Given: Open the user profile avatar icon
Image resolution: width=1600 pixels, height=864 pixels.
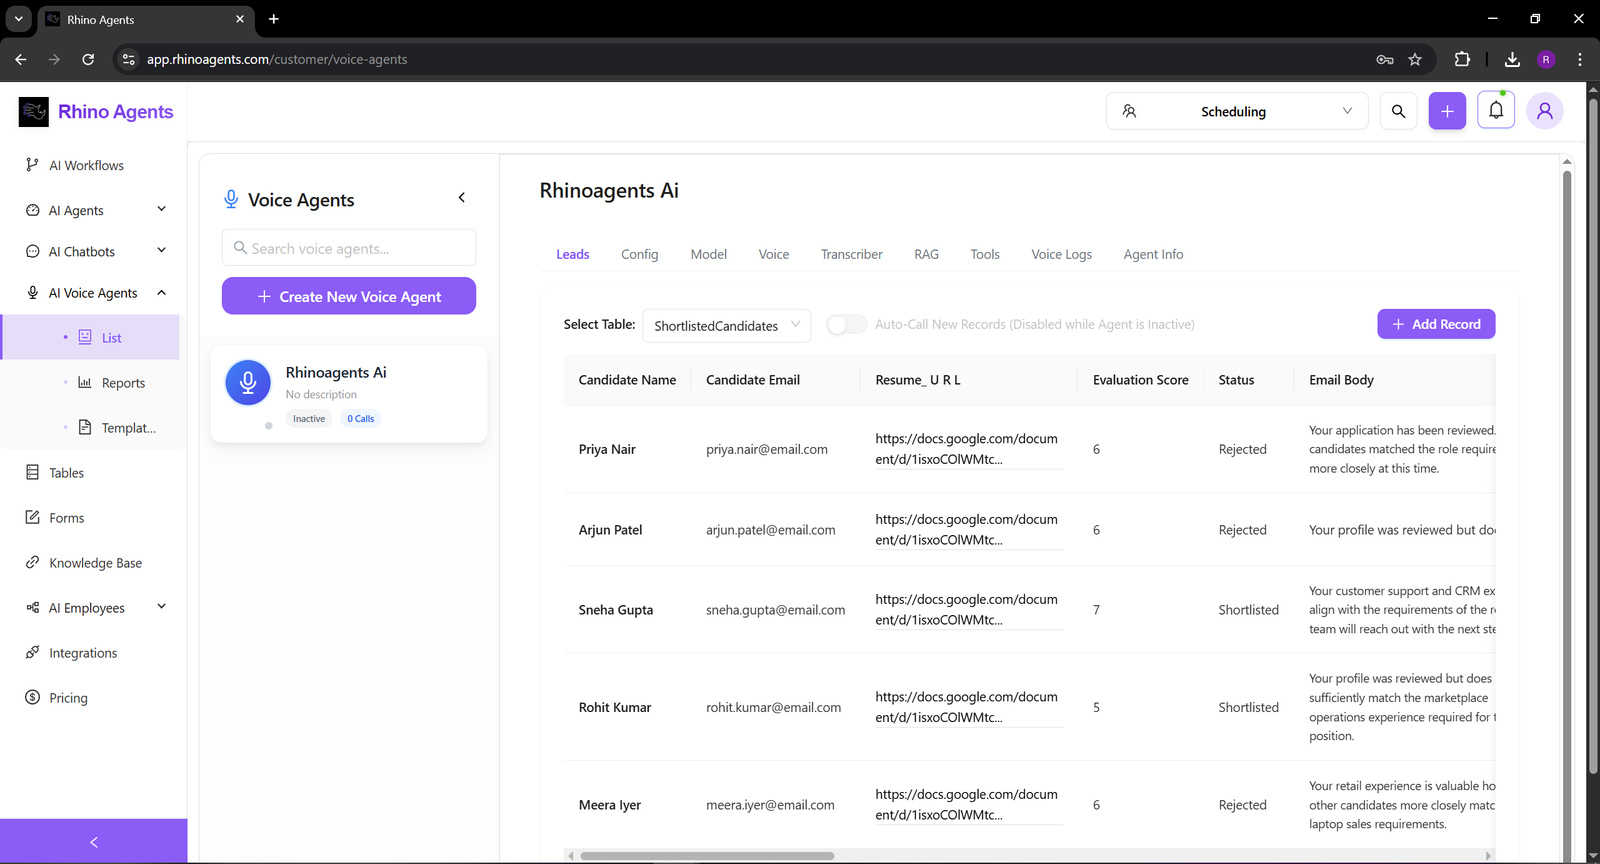Looking at the screenshot, I should point(1544,111).
